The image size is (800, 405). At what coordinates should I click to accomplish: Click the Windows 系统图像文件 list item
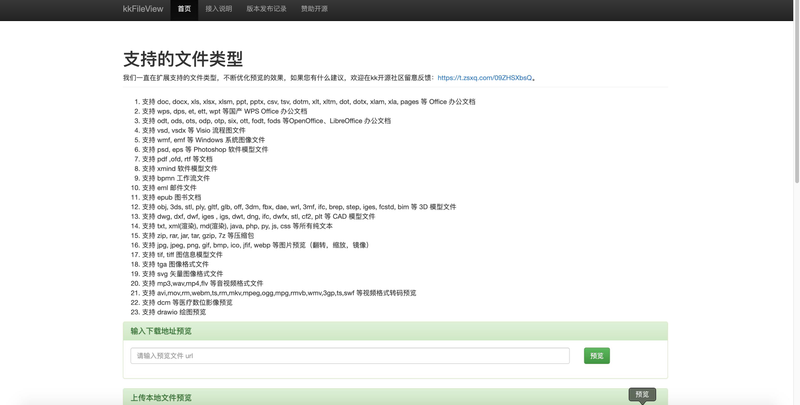point(203,140)
